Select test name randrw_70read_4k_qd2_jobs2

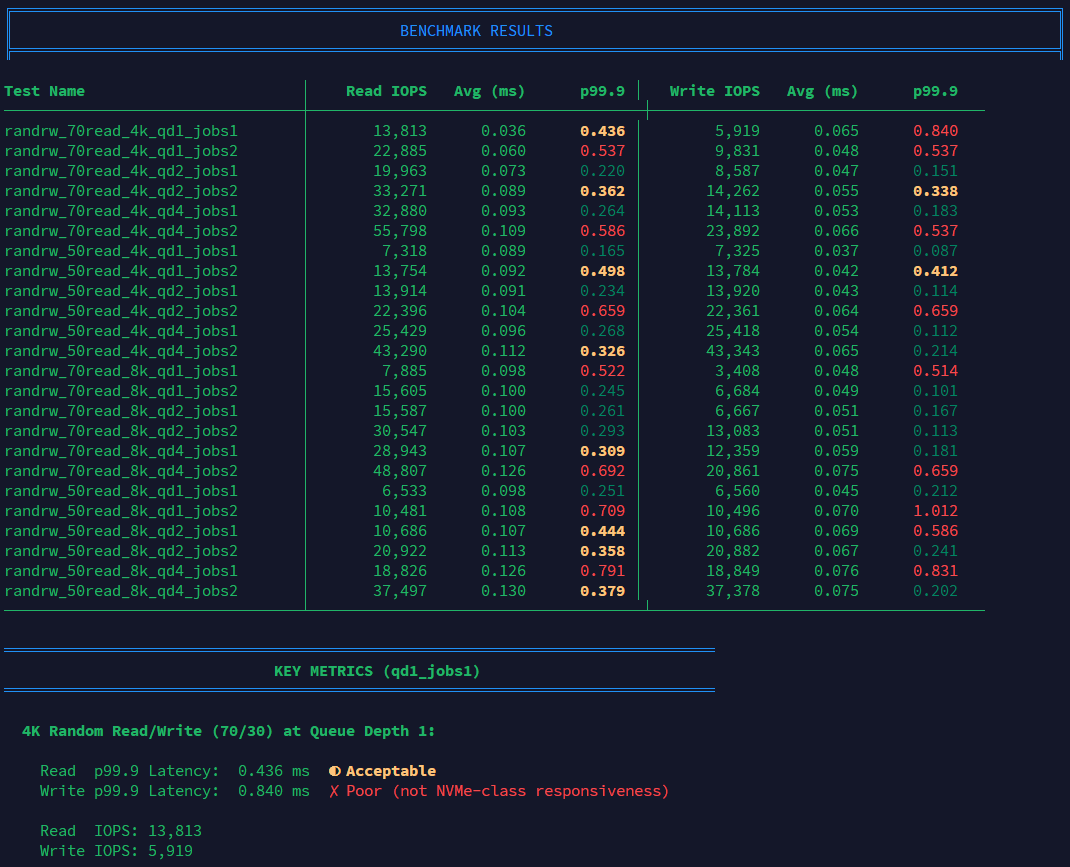coord(121,191)
